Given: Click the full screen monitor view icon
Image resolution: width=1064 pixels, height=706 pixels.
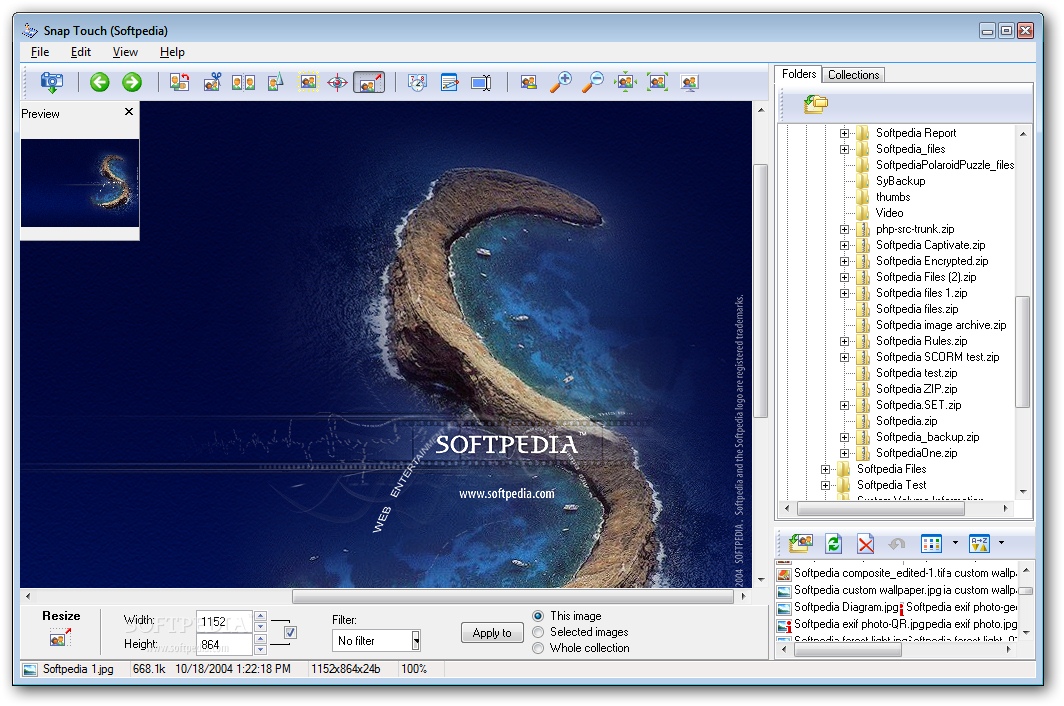Looking at the screenshot, I should tap(689, 83).
